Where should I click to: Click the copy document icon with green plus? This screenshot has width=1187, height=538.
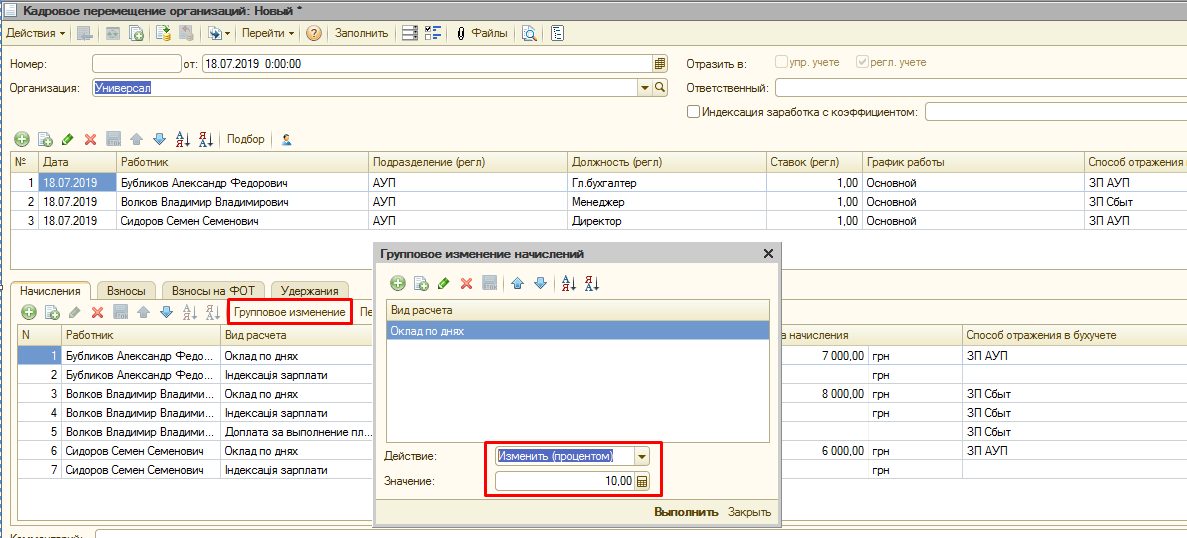[136, 33]
